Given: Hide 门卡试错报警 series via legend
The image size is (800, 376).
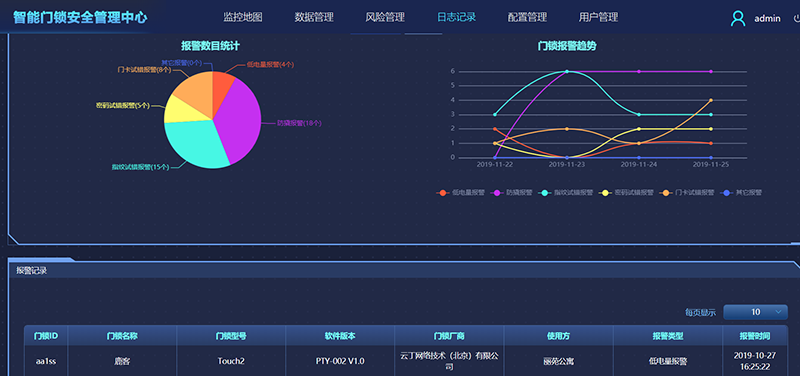Looking at the screenshot, I should (687, 193).
